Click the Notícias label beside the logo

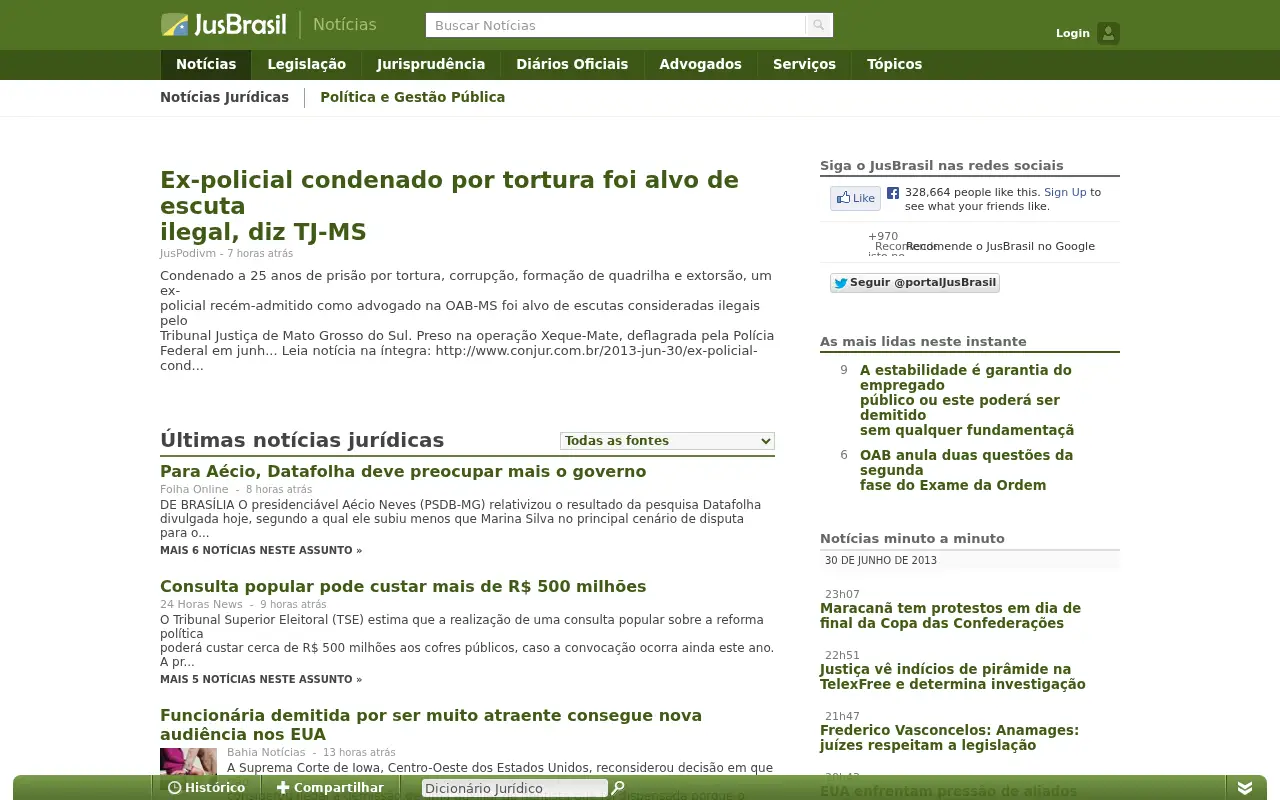coord(344,25)
